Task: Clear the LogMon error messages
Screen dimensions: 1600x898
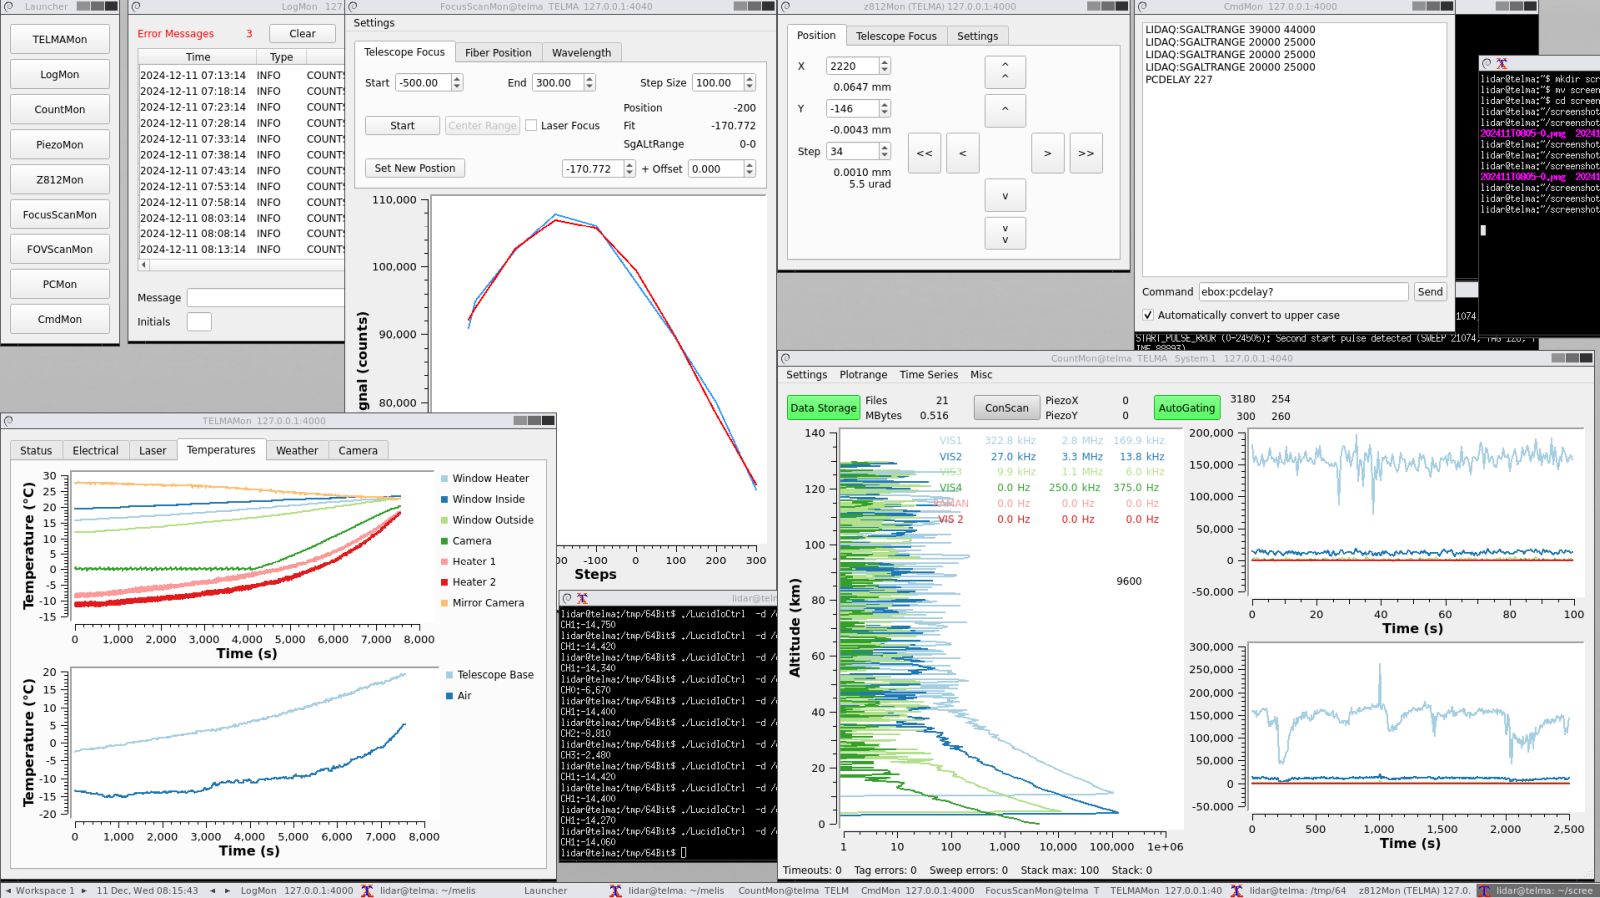Action: [302, 34]
